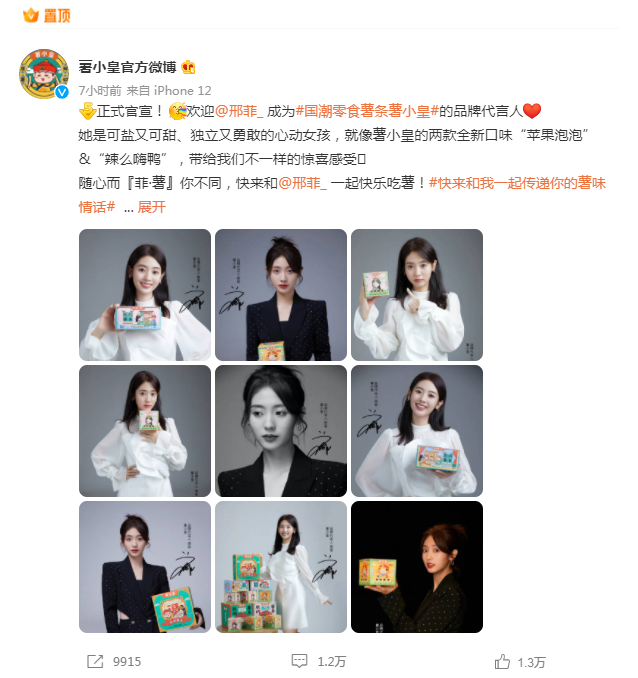The width and height of the screenshot is (638, 678).
Task: Open the first @邢菲_ mention
Action: [x=239, y=112]
